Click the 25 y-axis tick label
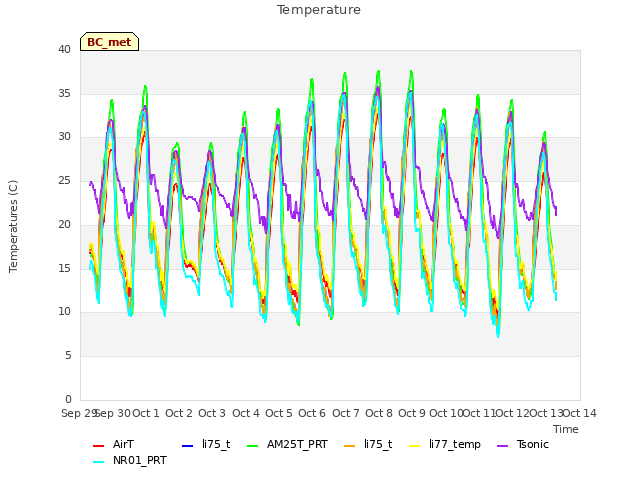 click(64, 180)
